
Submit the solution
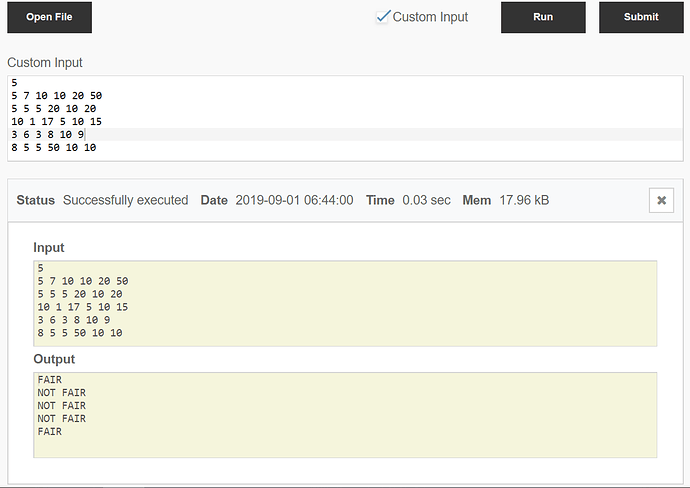point(641,17)
